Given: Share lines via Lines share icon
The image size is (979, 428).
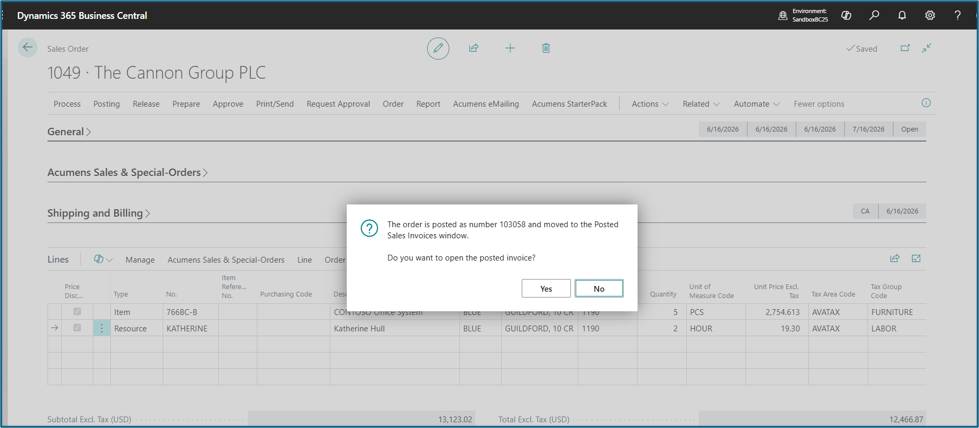Looking at the screenshot, I should [x=894, y=258].
